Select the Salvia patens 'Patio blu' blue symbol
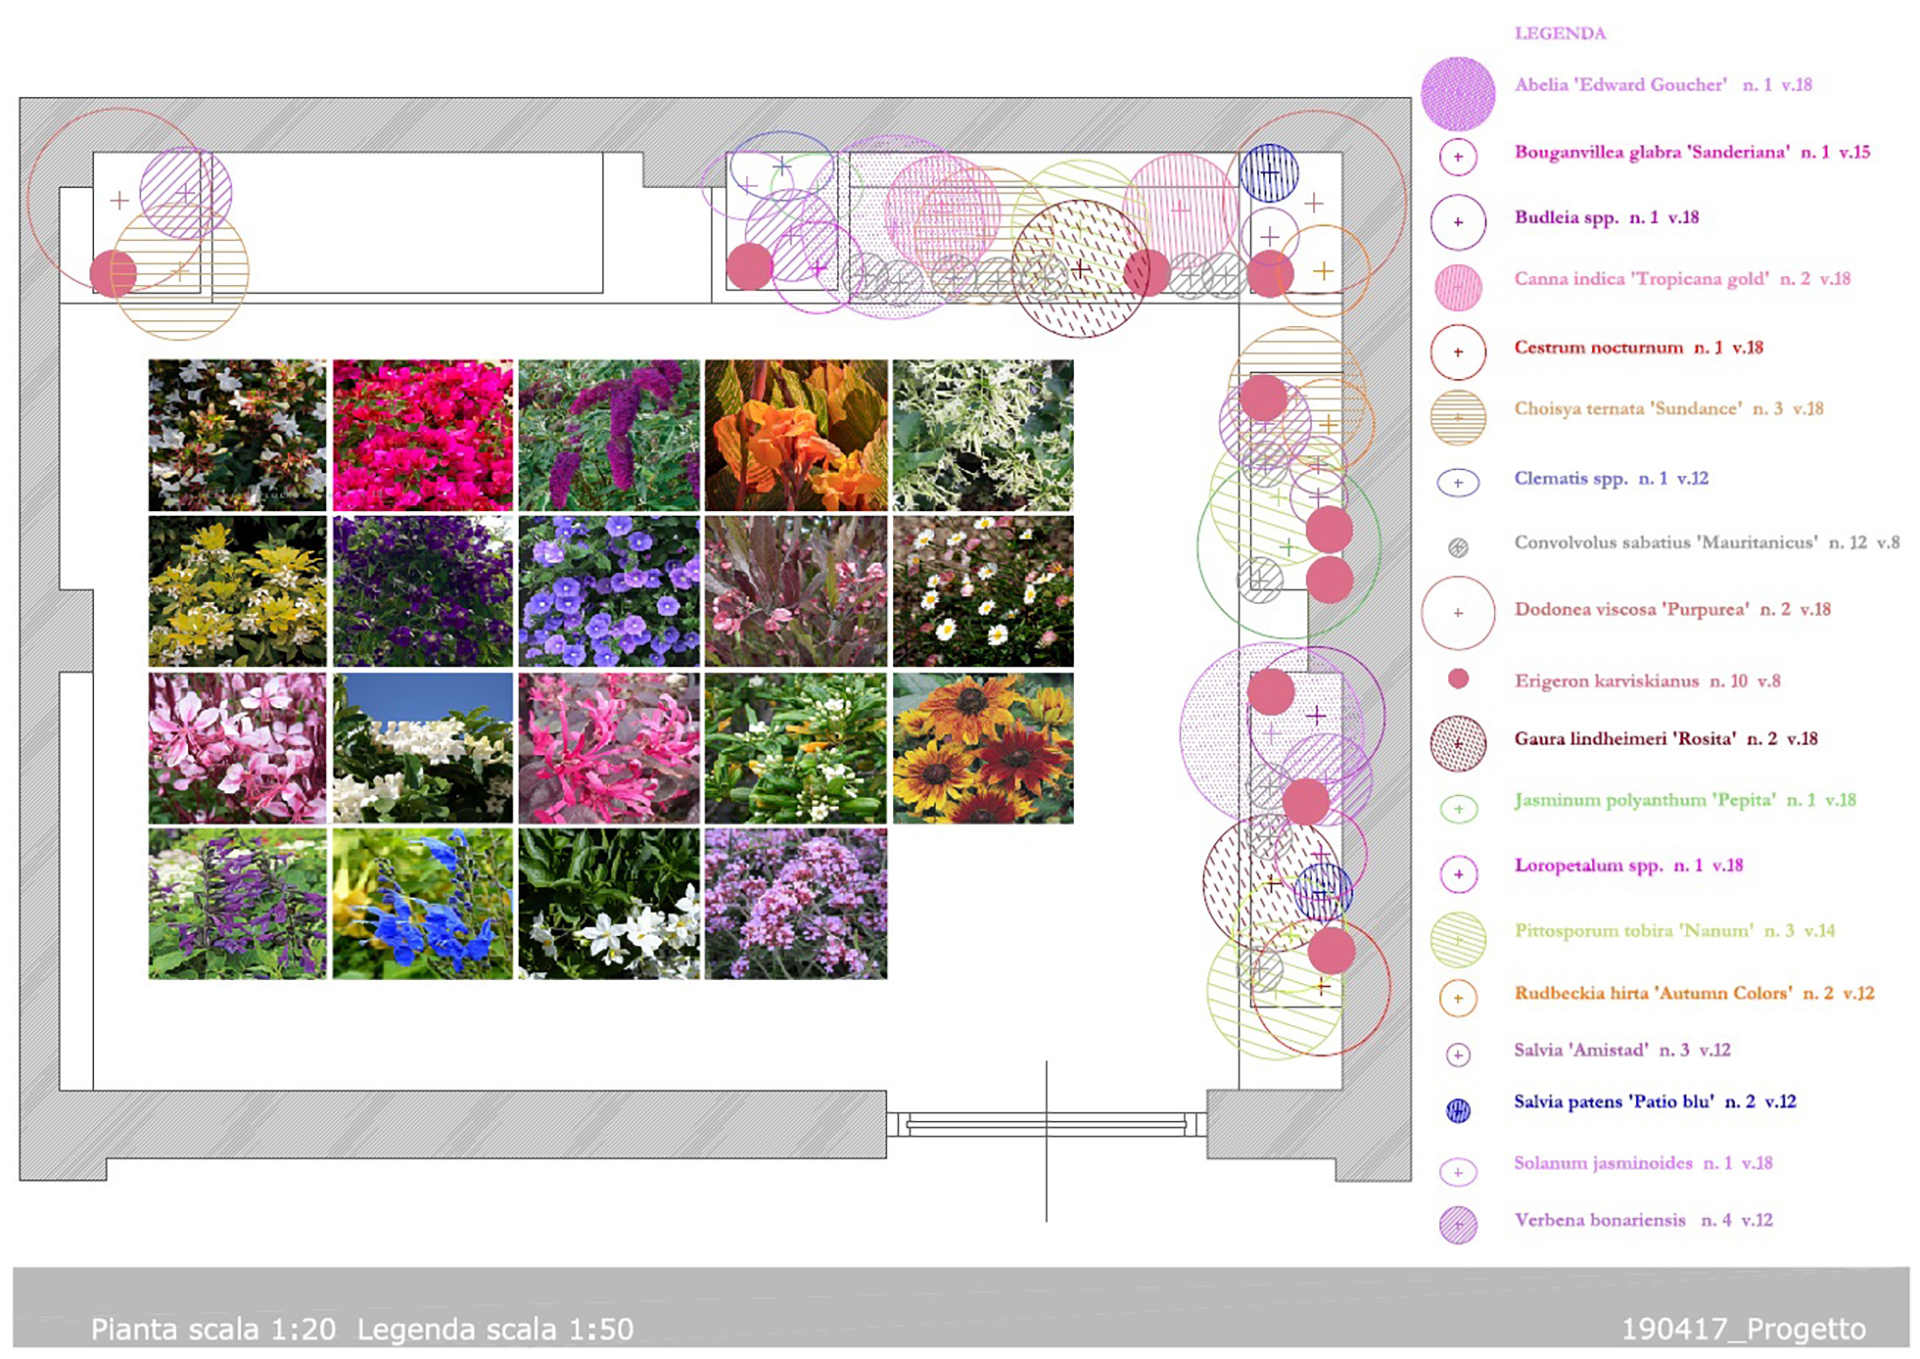This screenshot has height=1359, width=1920. [x=1458, y=1110]
